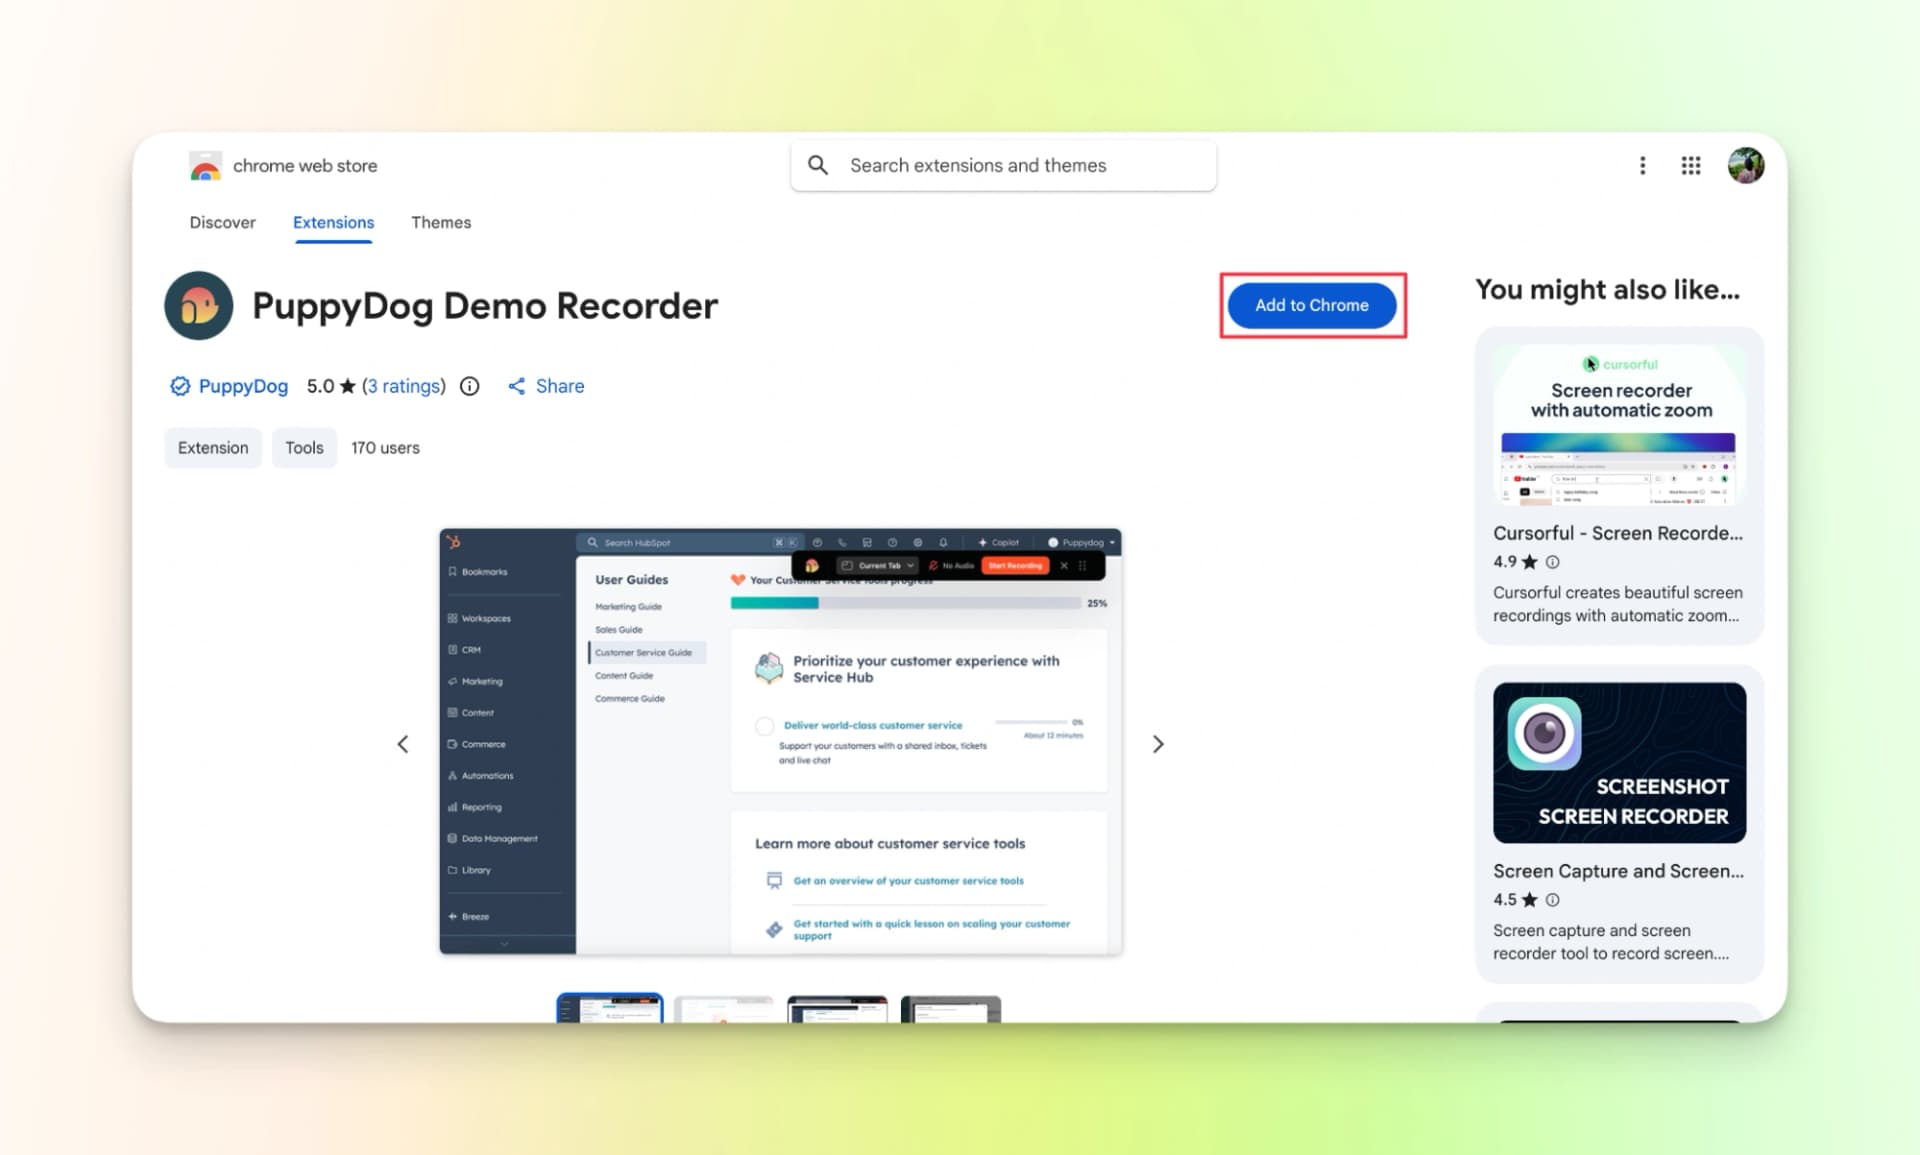Screen dimensions: 1920x1155
Task: Open the three-dot options menu
Action: click(1643, 165)
